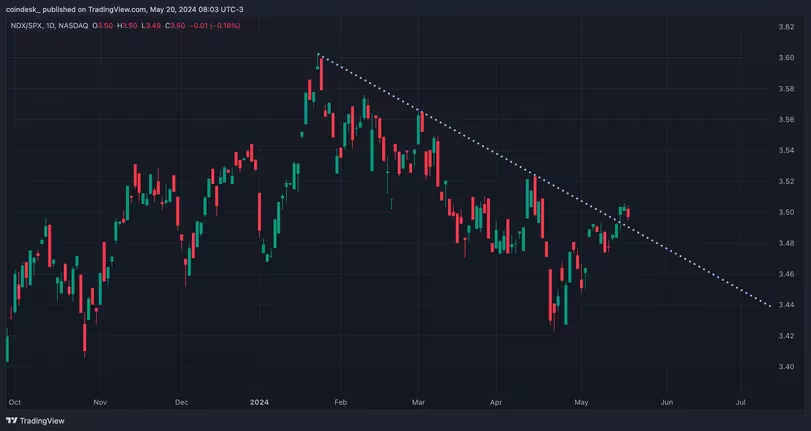Click the Jun label on time axis
The image size is (811, 431).
(667, 402)
